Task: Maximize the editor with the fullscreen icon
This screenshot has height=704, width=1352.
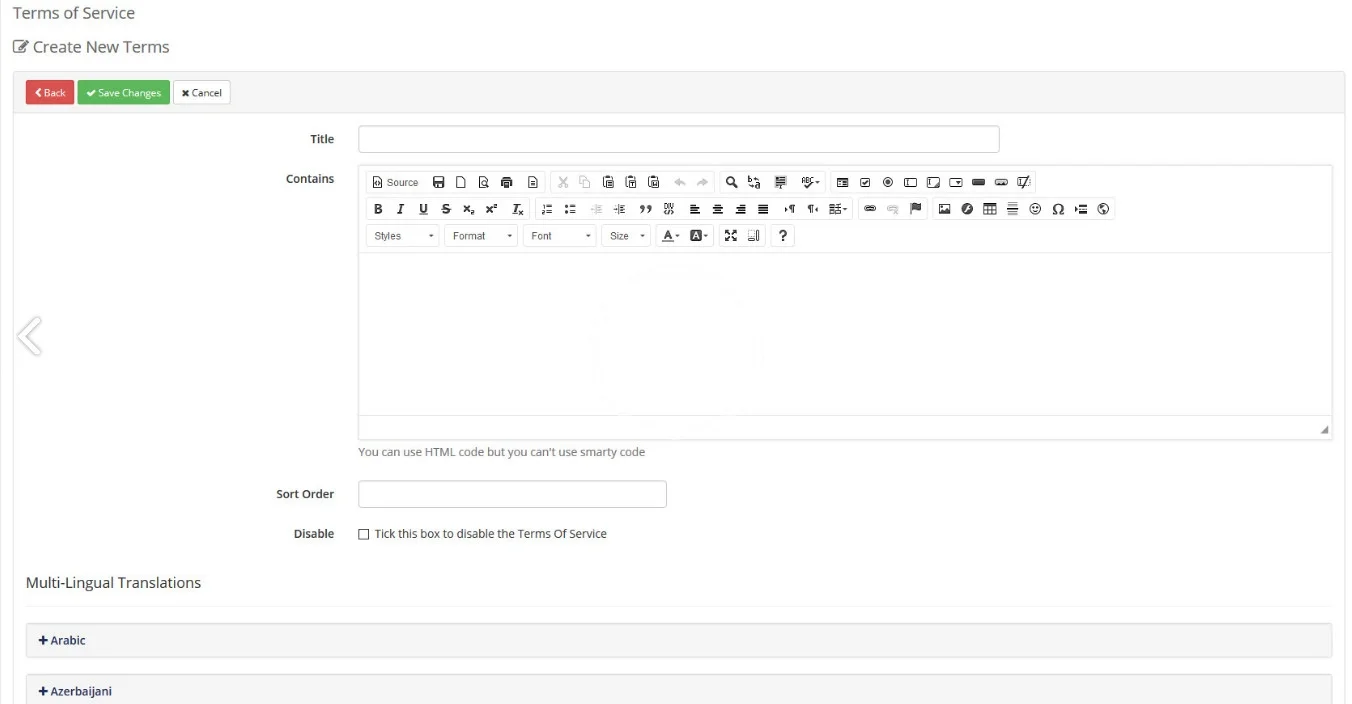Action: click(731, 236)
